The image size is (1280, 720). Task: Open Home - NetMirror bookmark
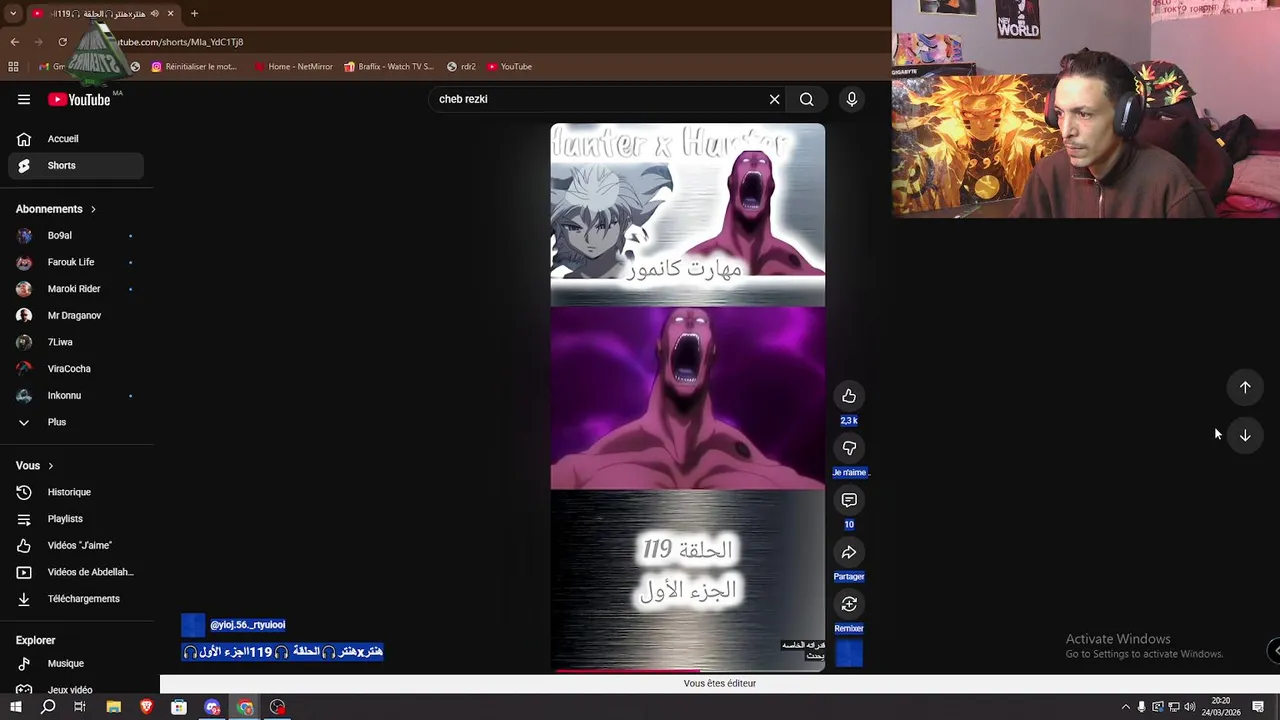[x=293, y=67]
